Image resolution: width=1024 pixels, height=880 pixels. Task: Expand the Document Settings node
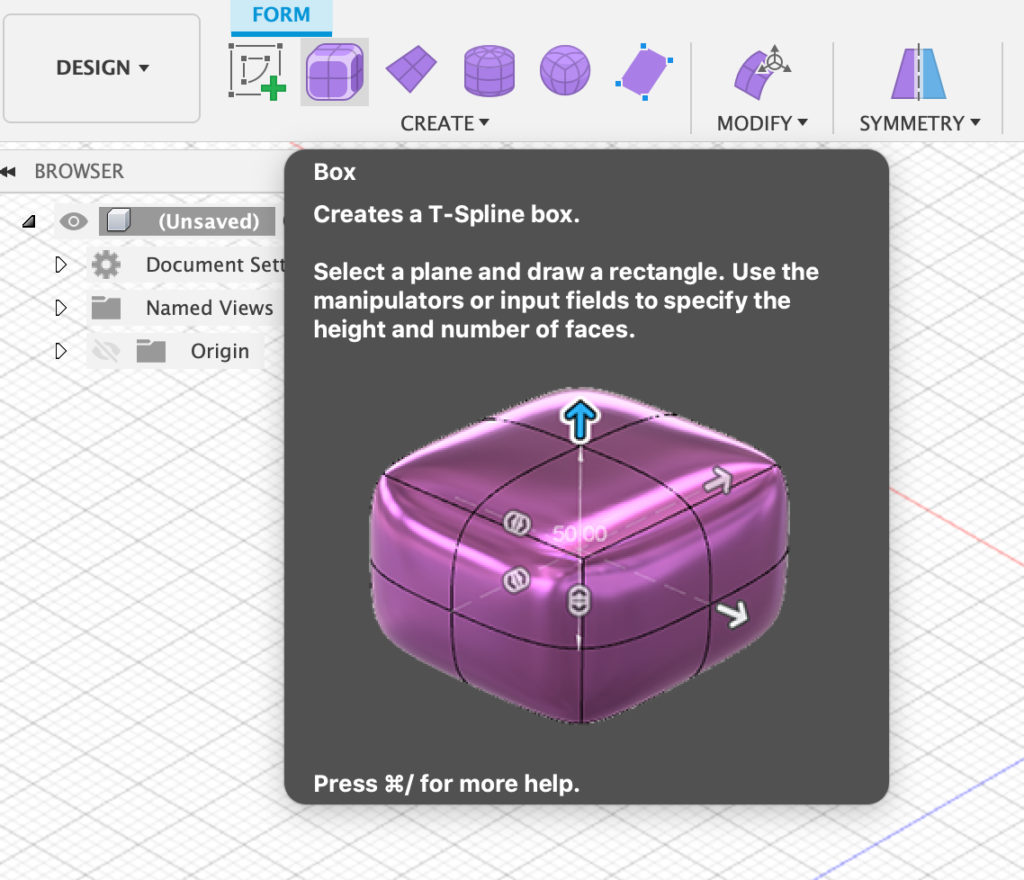(61, 265)
